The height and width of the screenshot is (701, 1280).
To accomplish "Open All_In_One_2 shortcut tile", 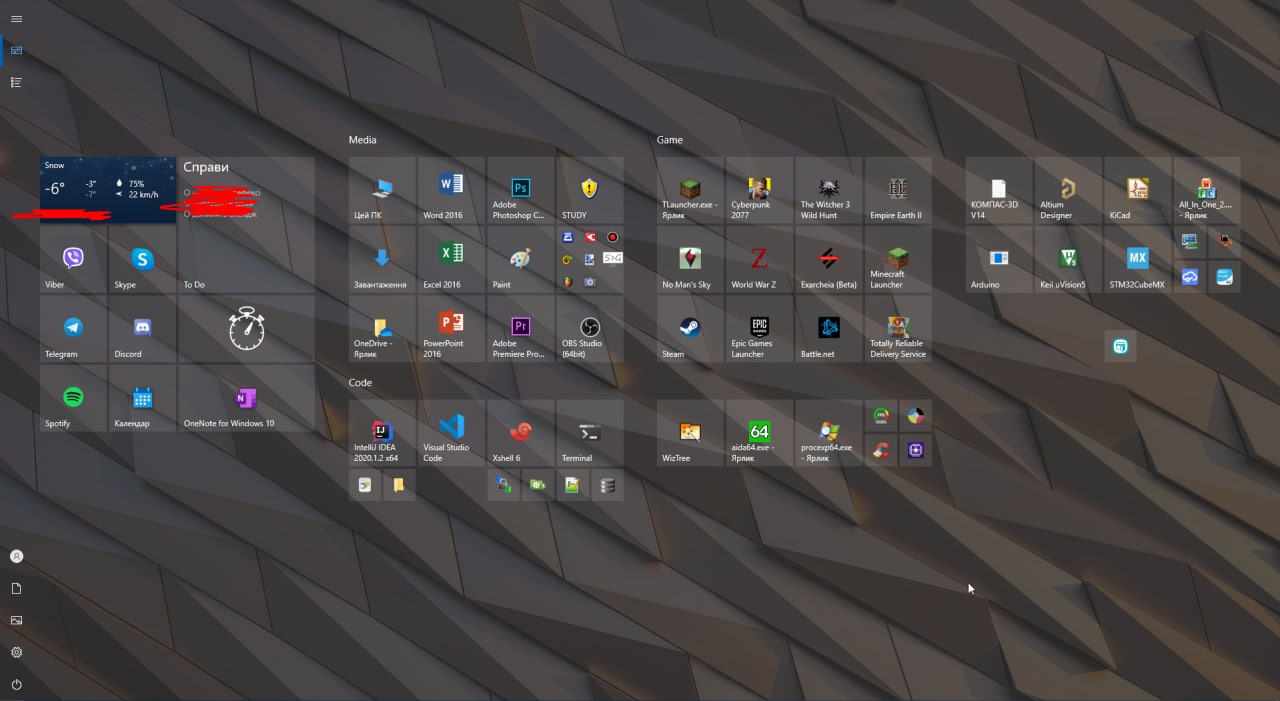I will pos(1207,190).
